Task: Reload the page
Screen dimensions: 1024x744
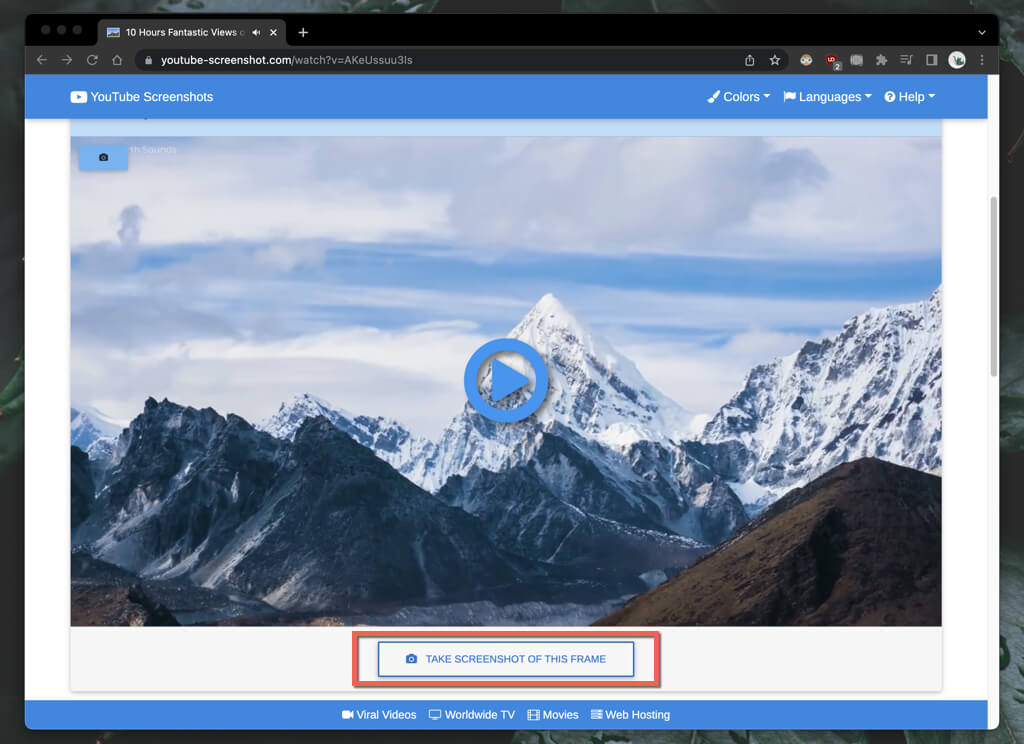Action: tap(92, 60)
